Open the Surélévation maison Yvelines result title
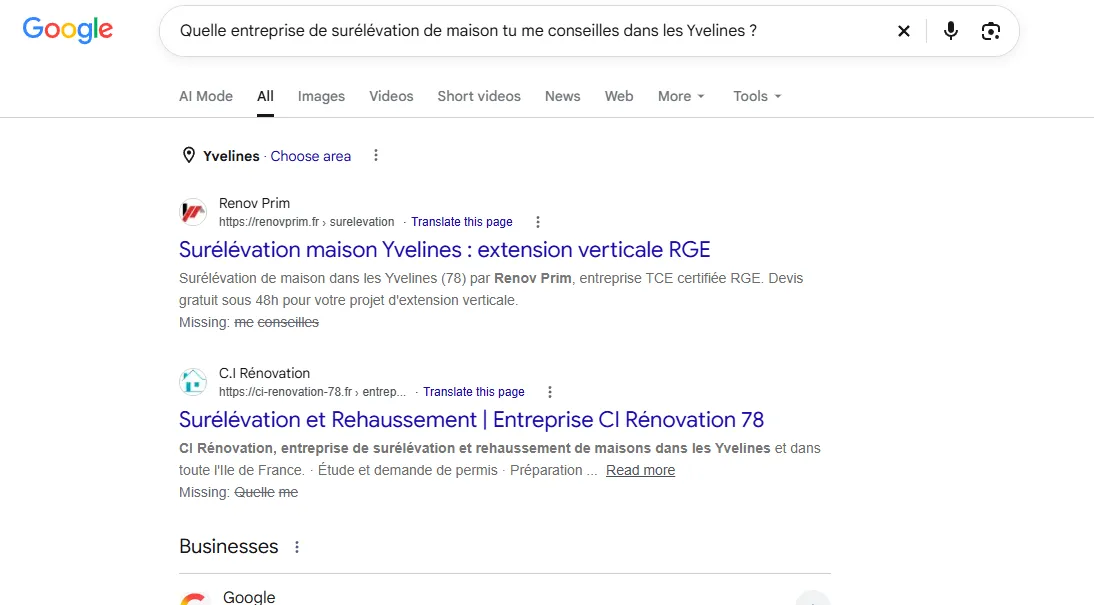This screenshot has height=605, width=1094. (444, 250)
